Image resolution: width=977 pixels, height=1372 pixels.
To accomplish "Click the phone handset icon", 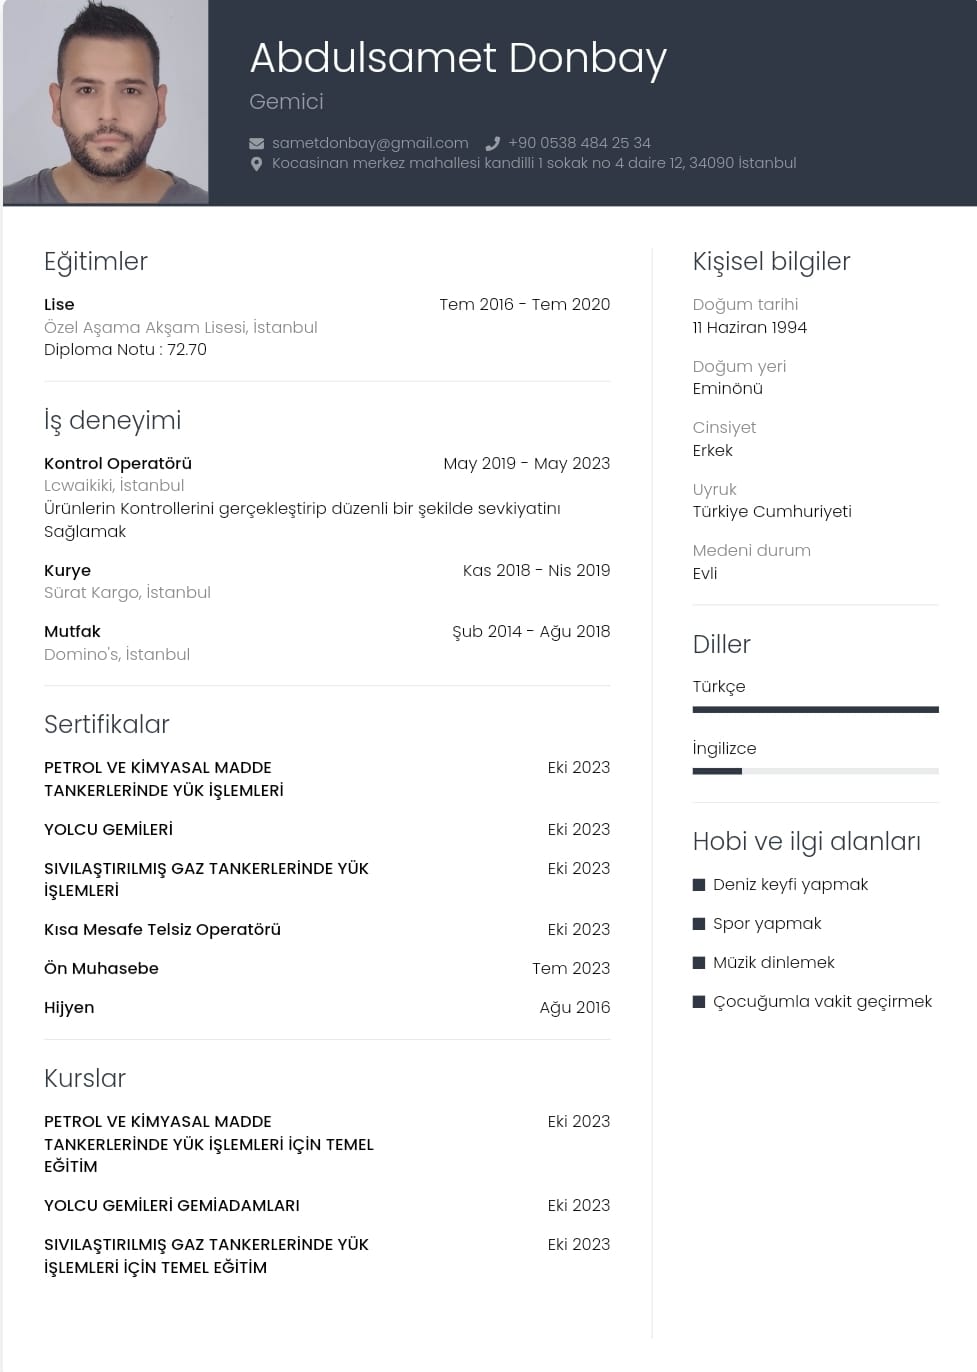I will pos(492,143).
